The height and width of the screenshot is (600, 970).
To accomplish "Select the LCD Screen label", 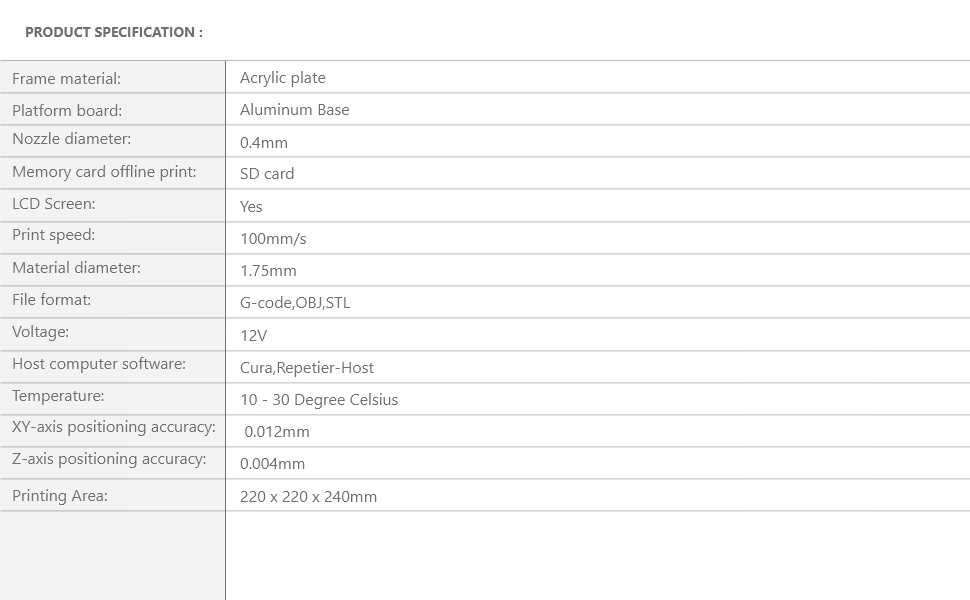I will coord(54,204).
